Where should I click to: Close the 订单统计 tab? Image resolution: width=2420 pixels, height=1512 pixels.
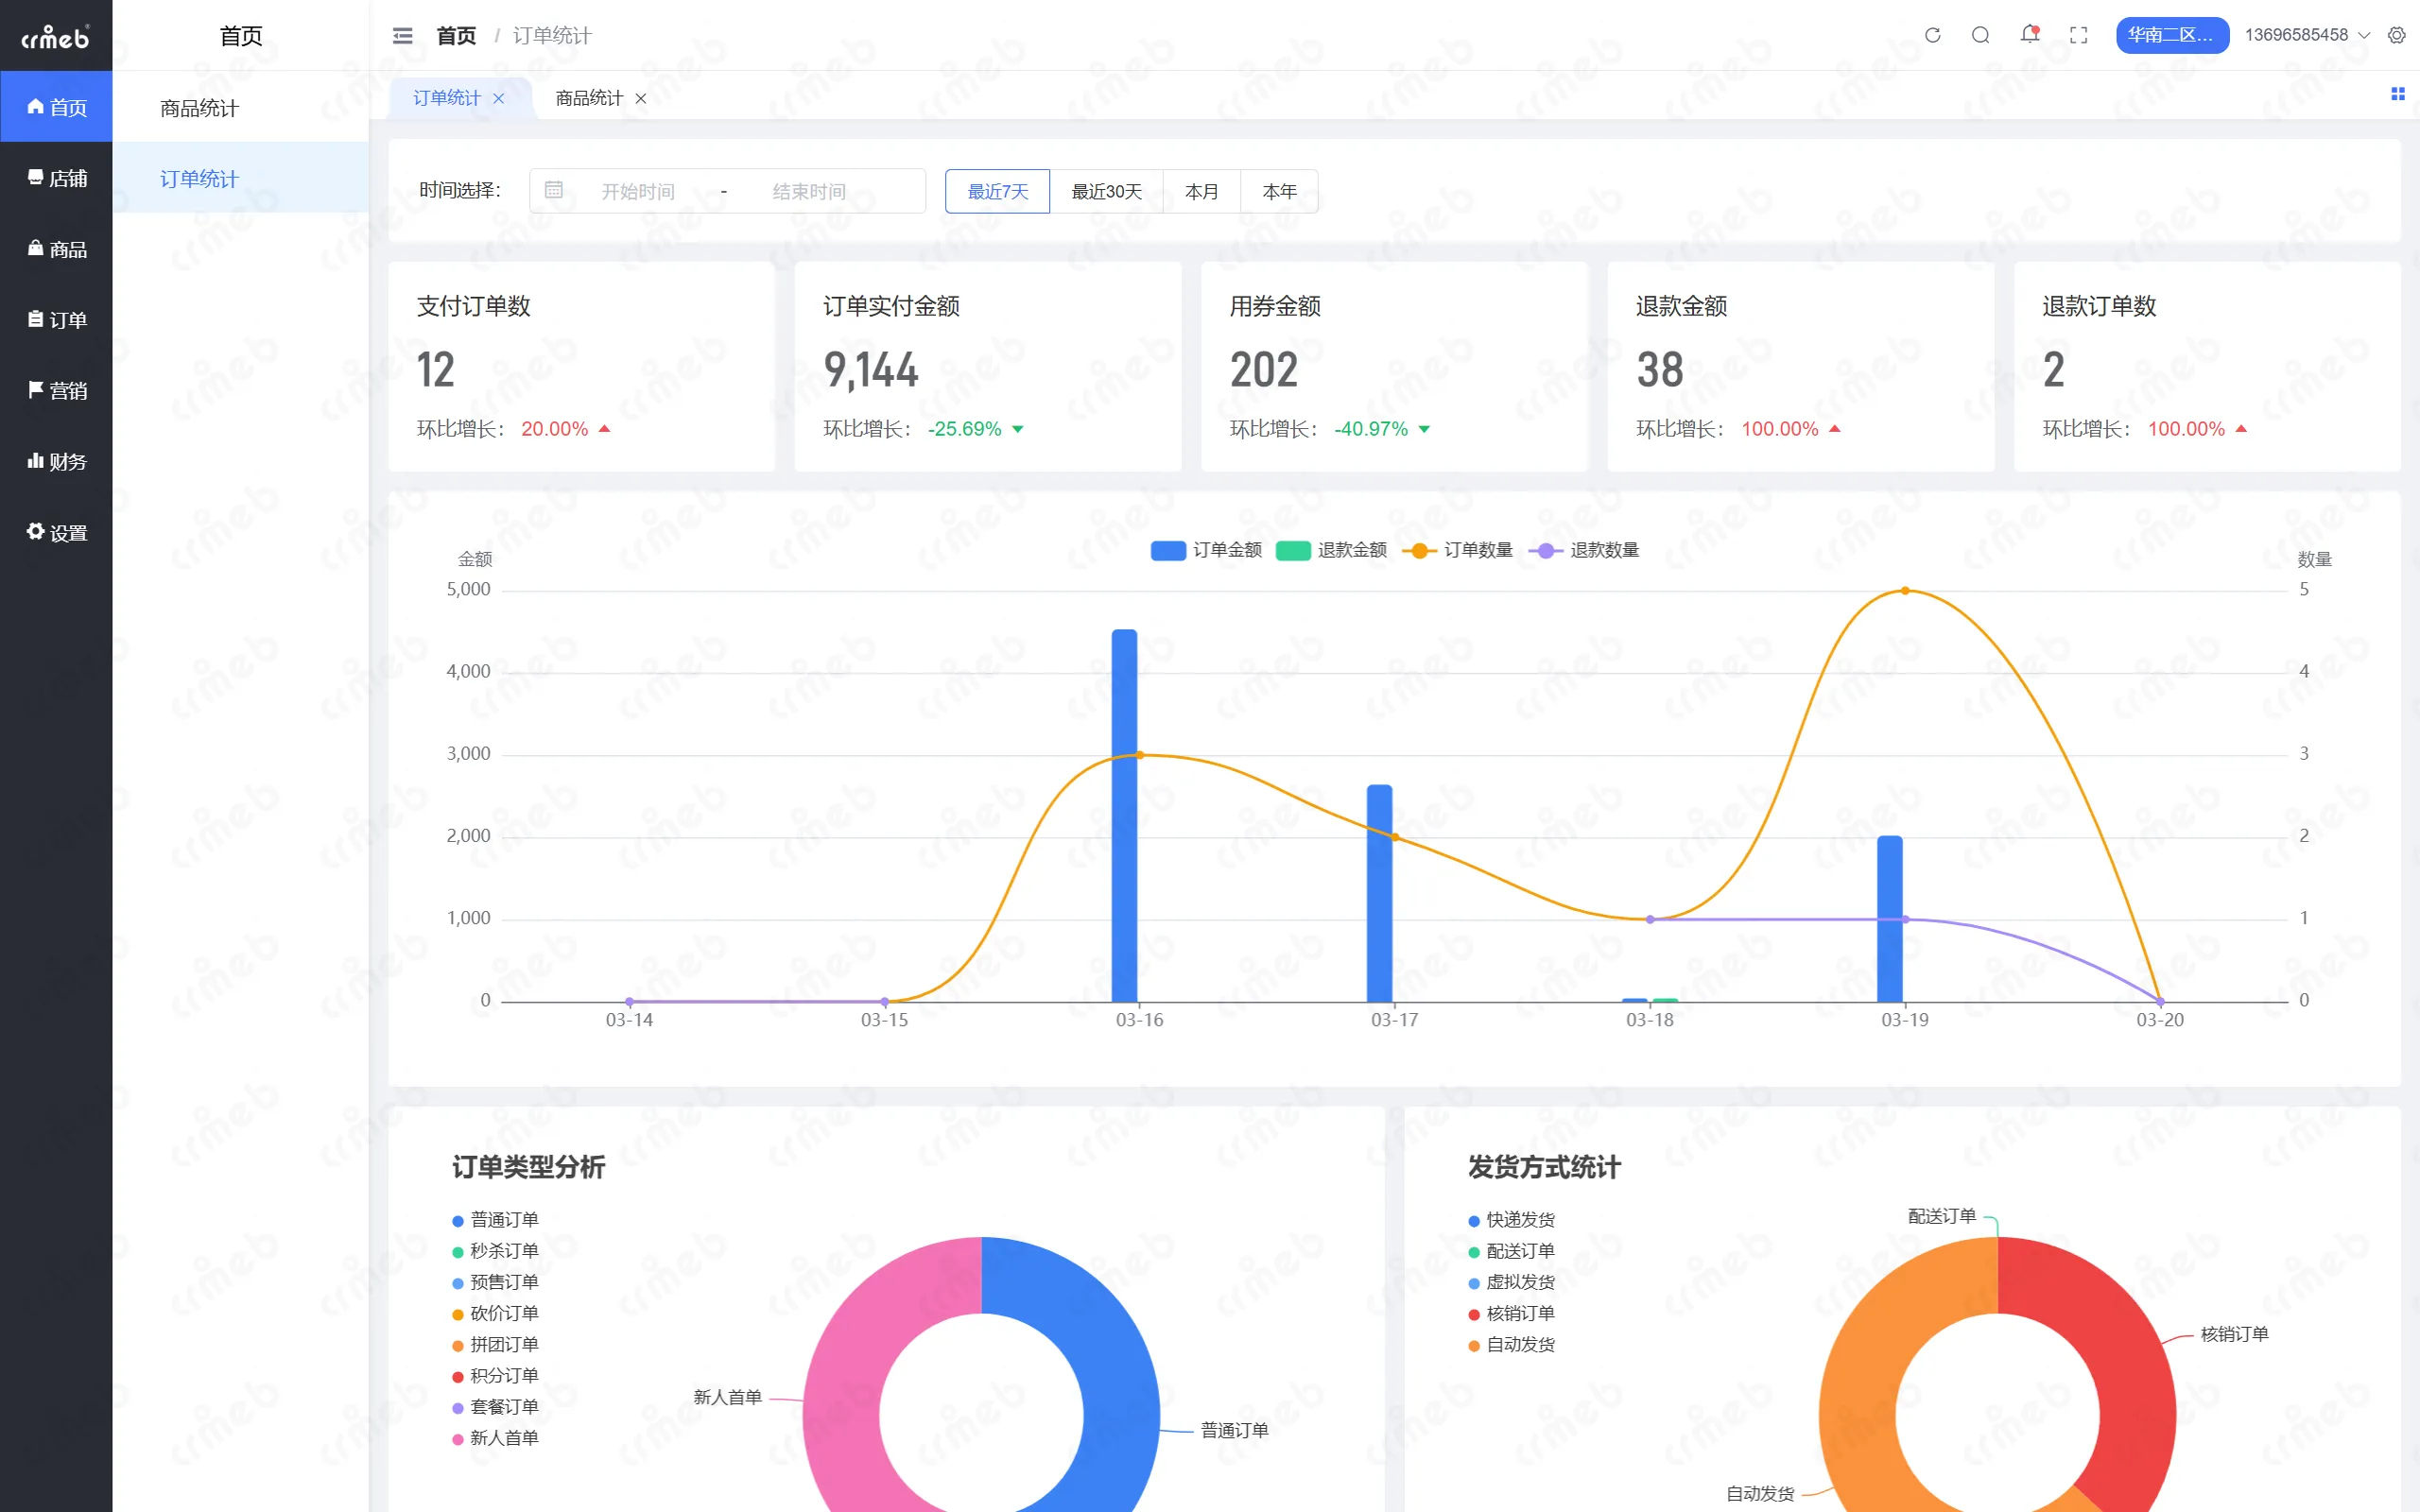[499, 98]
